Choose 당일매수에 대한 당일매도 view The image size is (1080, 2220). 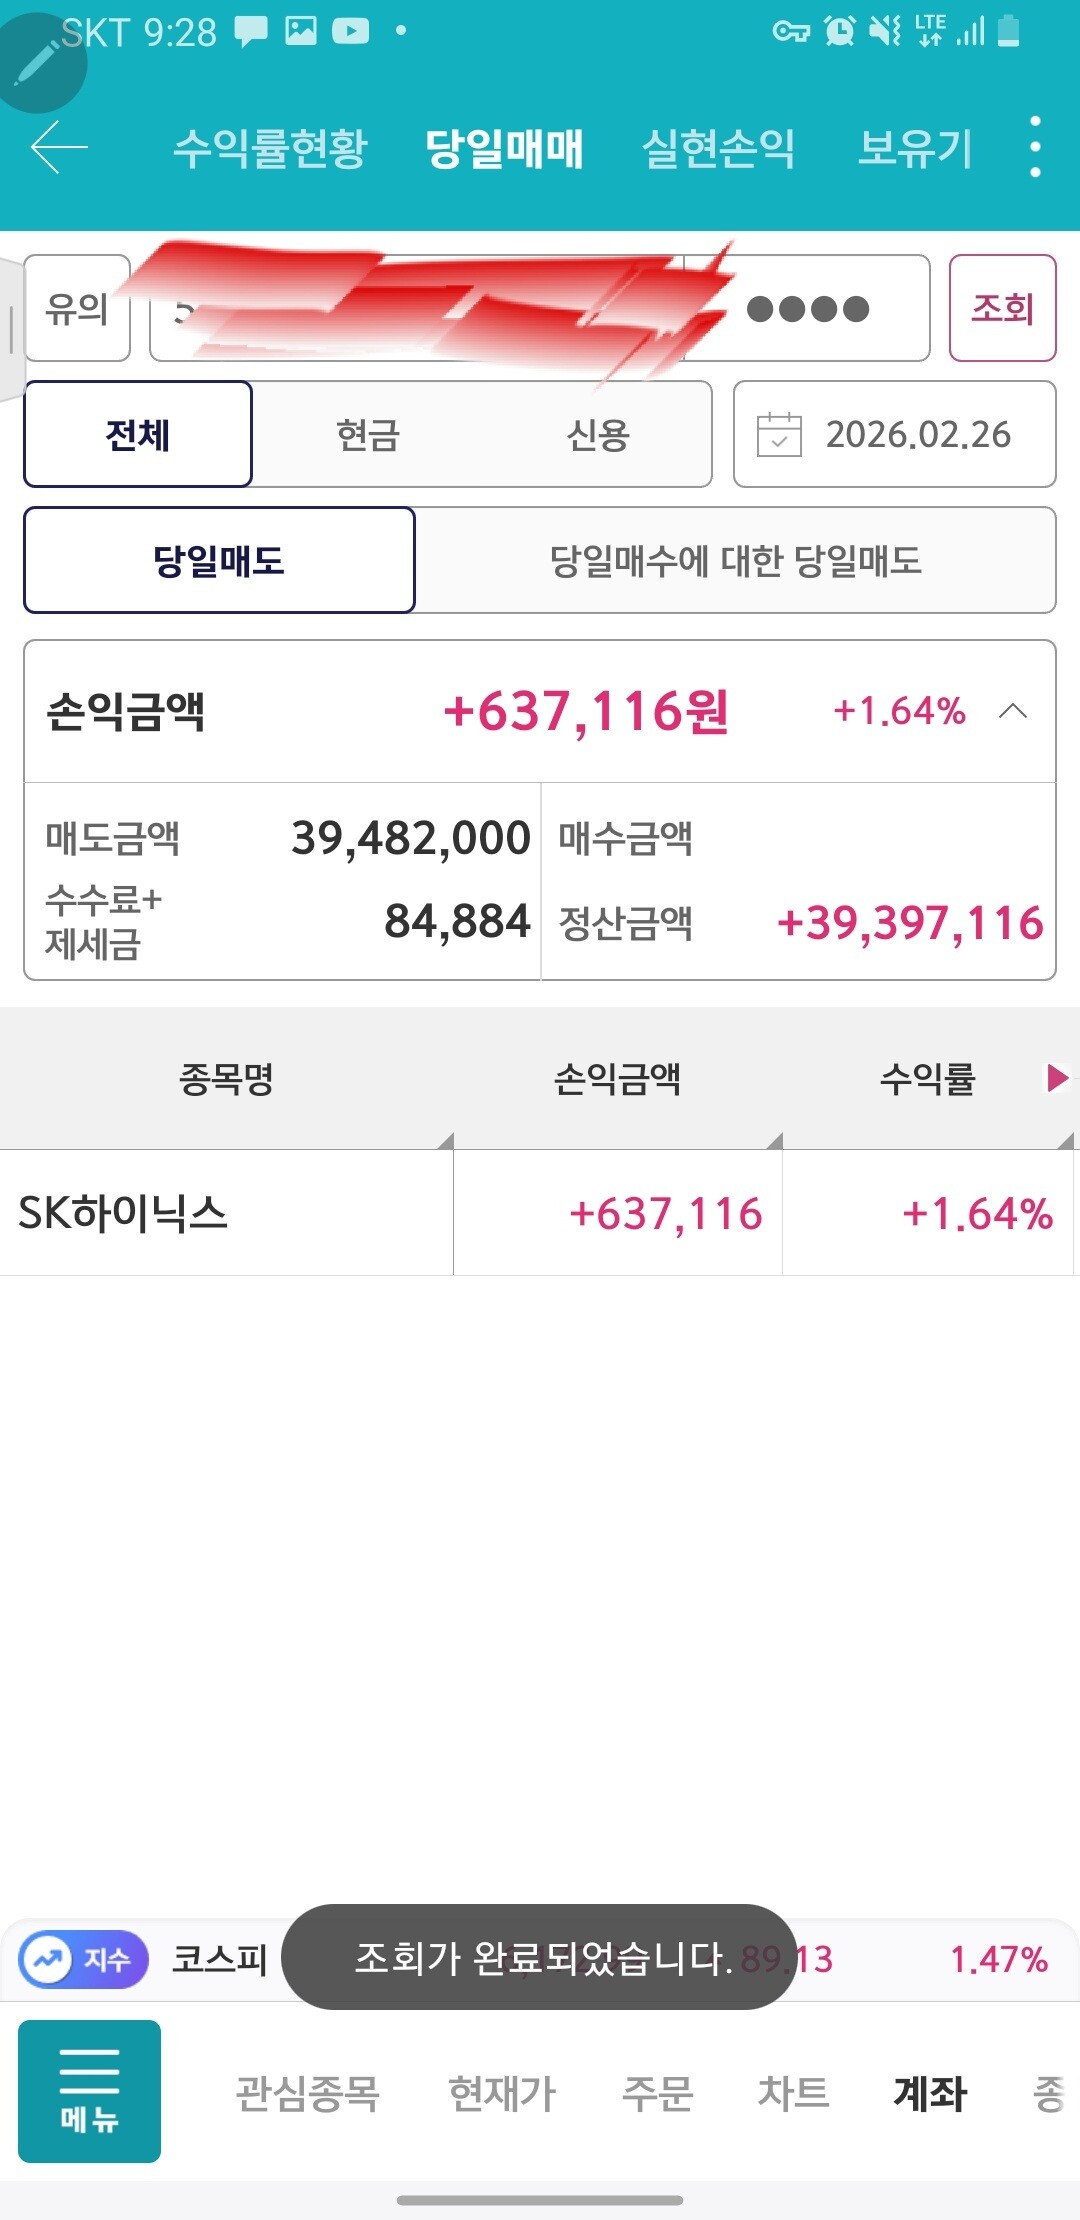click(736, 560)
